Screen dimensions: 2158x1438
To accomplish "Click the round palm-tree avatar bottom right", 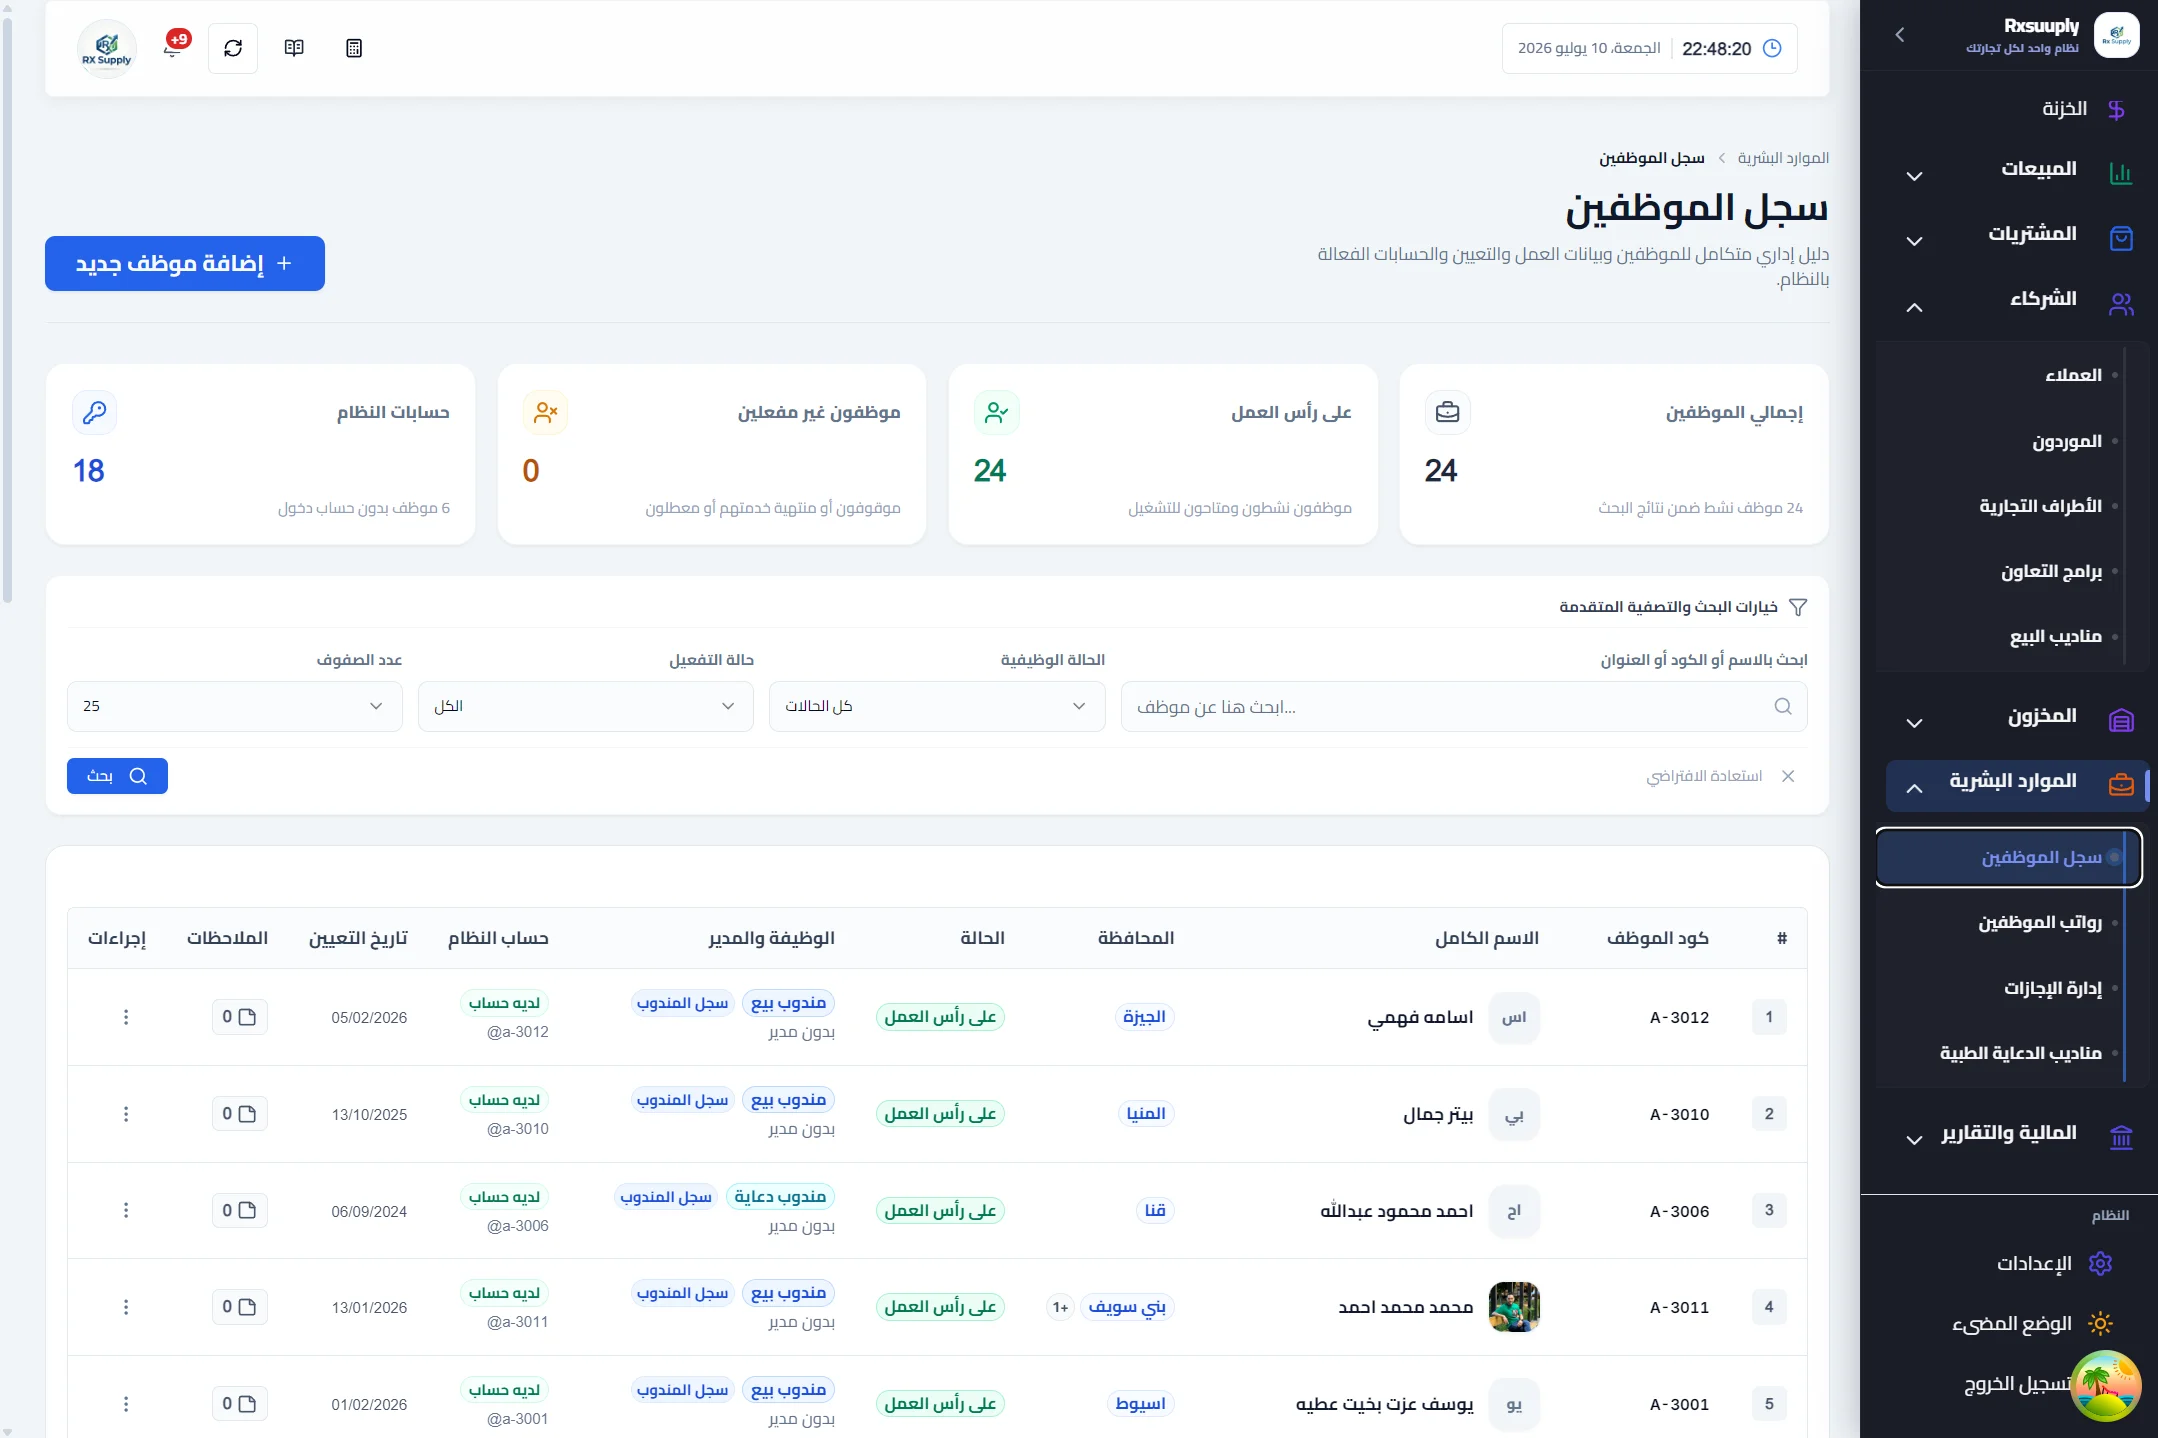I will [x=2105, y=1386].
